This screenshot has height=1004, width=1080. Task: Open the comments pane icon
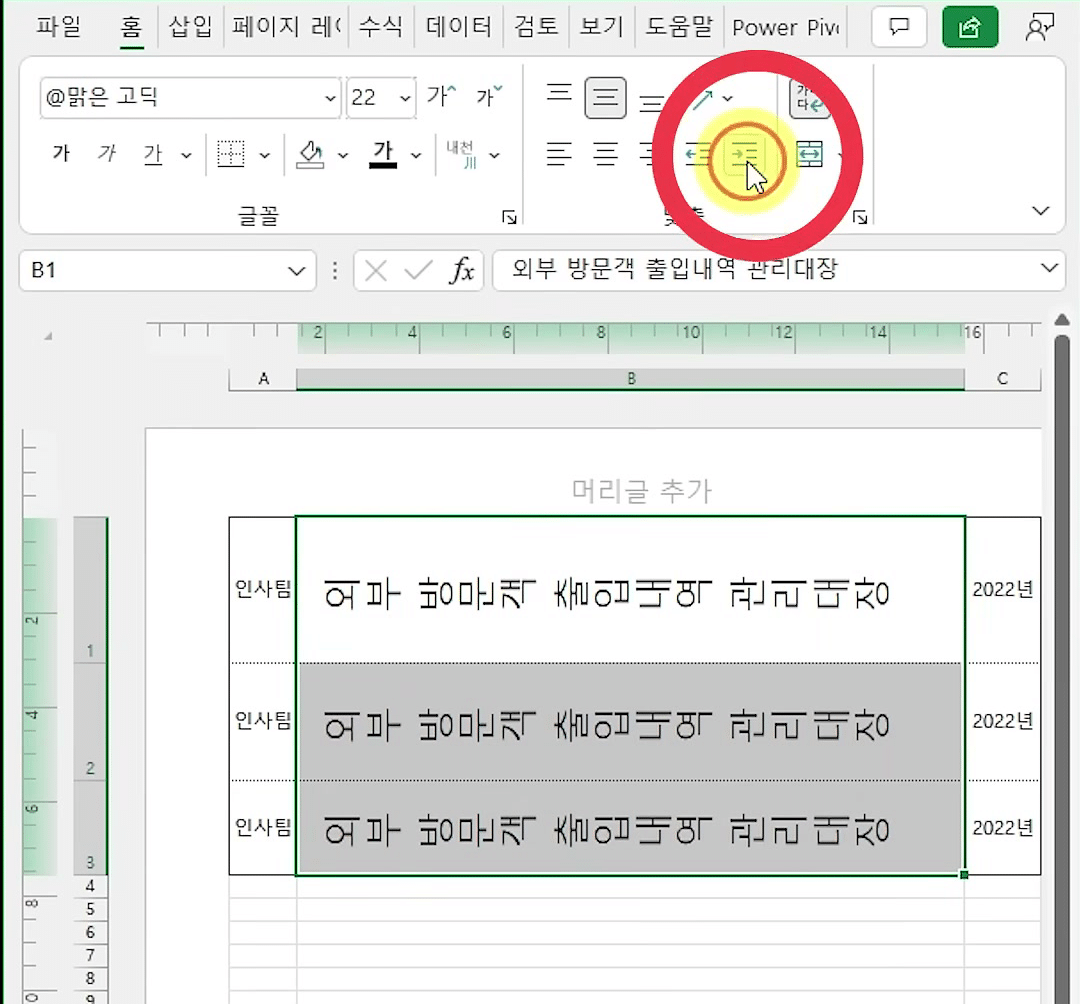coord(899,28)
